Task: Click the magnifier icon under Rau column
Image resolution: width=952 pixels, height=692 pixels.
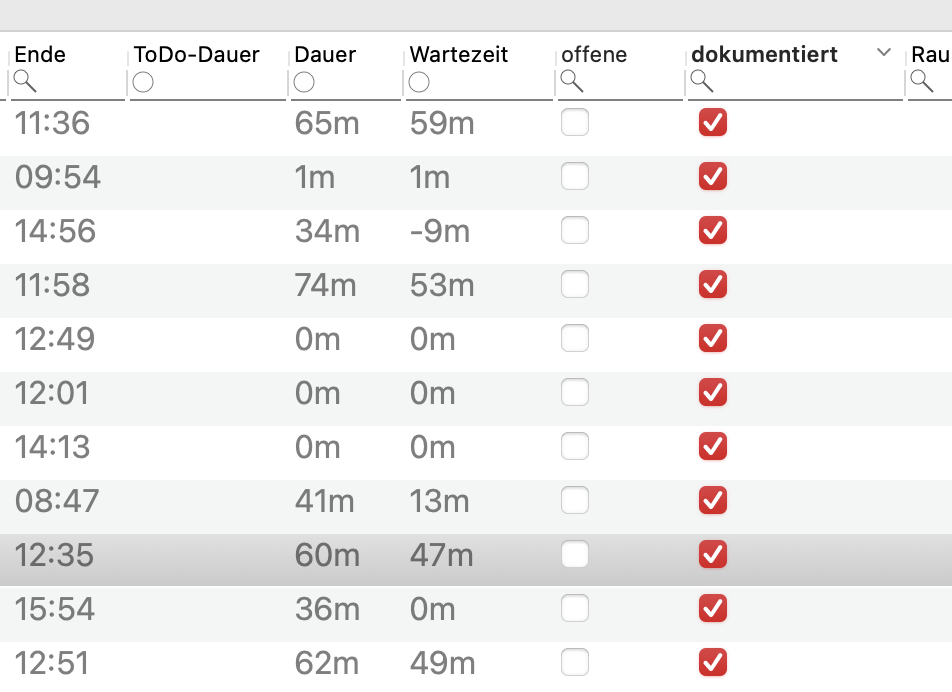Action: tap(922, 81)
